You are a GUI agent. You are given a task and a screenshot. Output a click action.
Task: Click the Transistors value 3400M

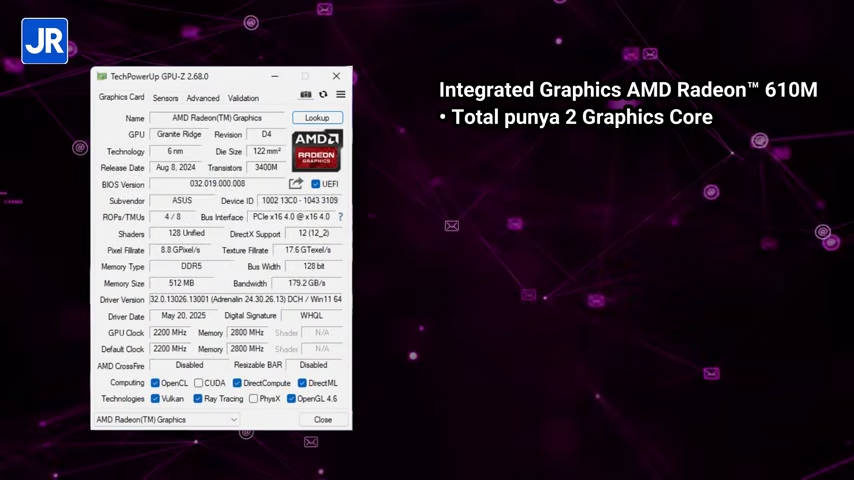(266, 167)
